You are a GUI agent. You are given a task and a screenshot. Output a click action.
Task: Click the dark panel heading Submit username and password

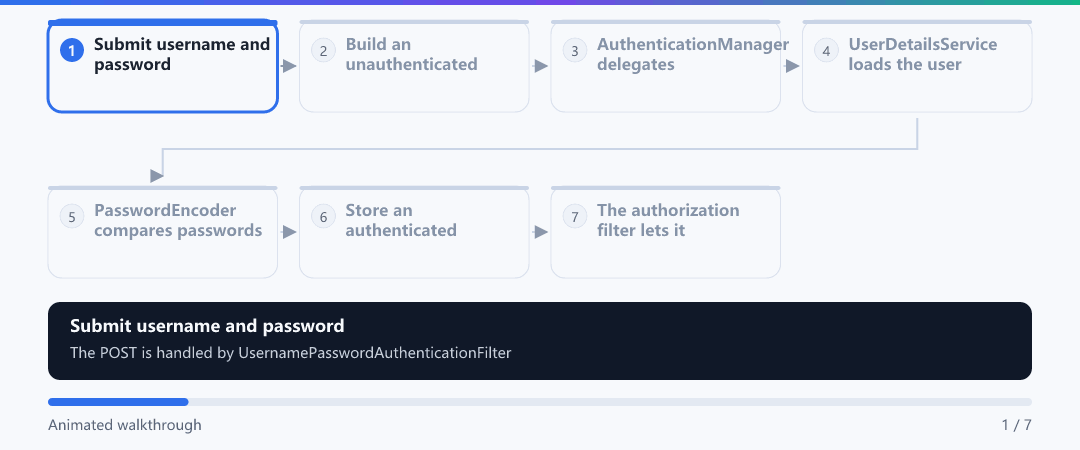(x=207, y=326)
